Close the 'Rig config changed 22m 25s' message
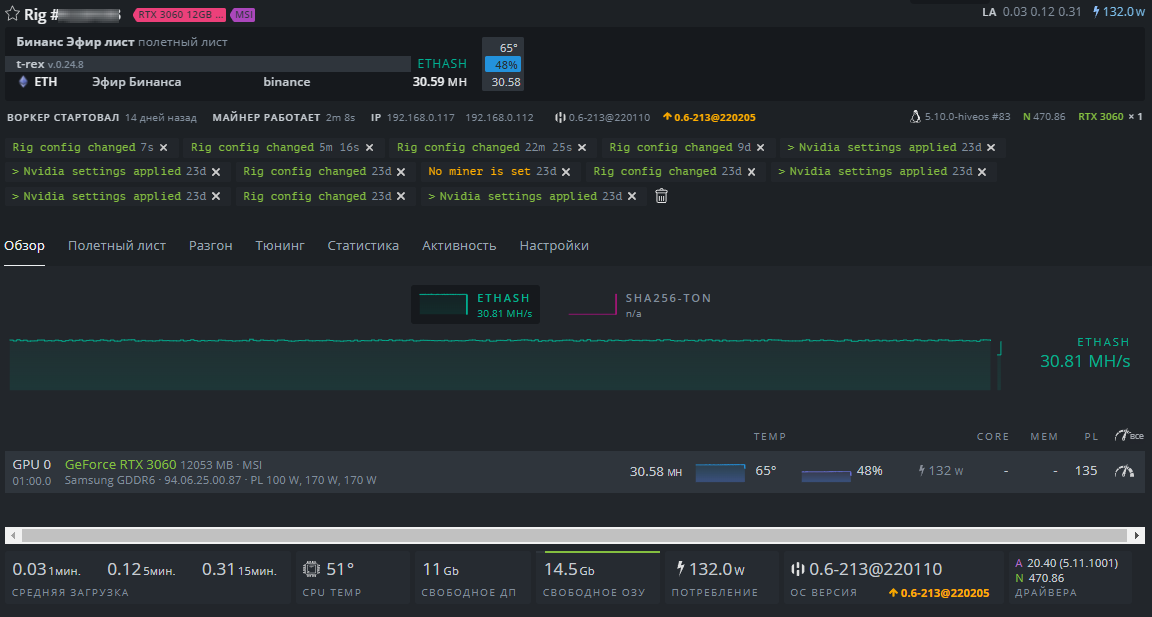The height and width of the screenshot is (617, 1152). pos(582,148)
